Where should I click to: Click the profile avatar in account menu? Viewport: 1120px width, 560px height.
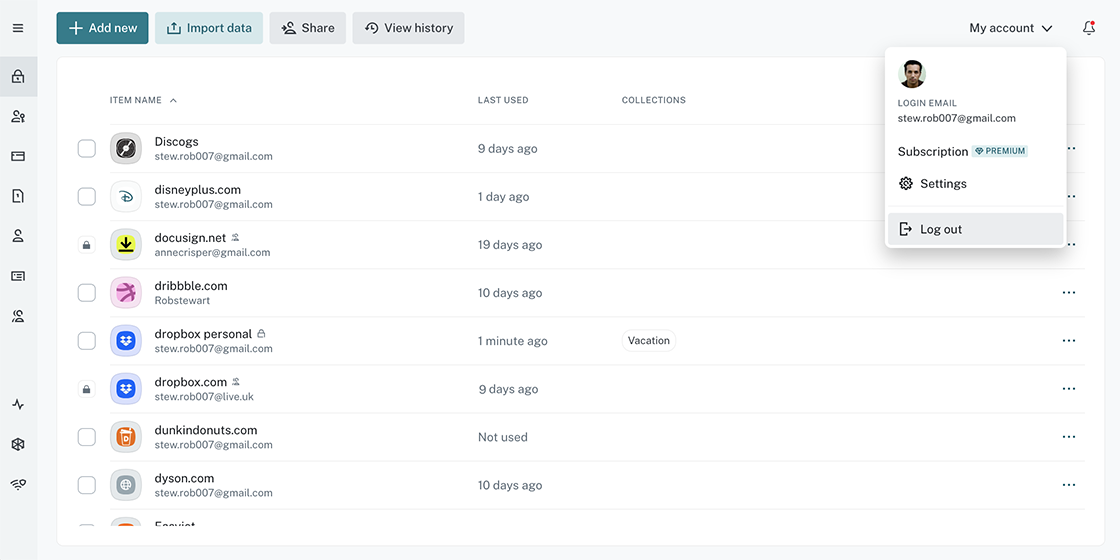[x=912, y=74]
